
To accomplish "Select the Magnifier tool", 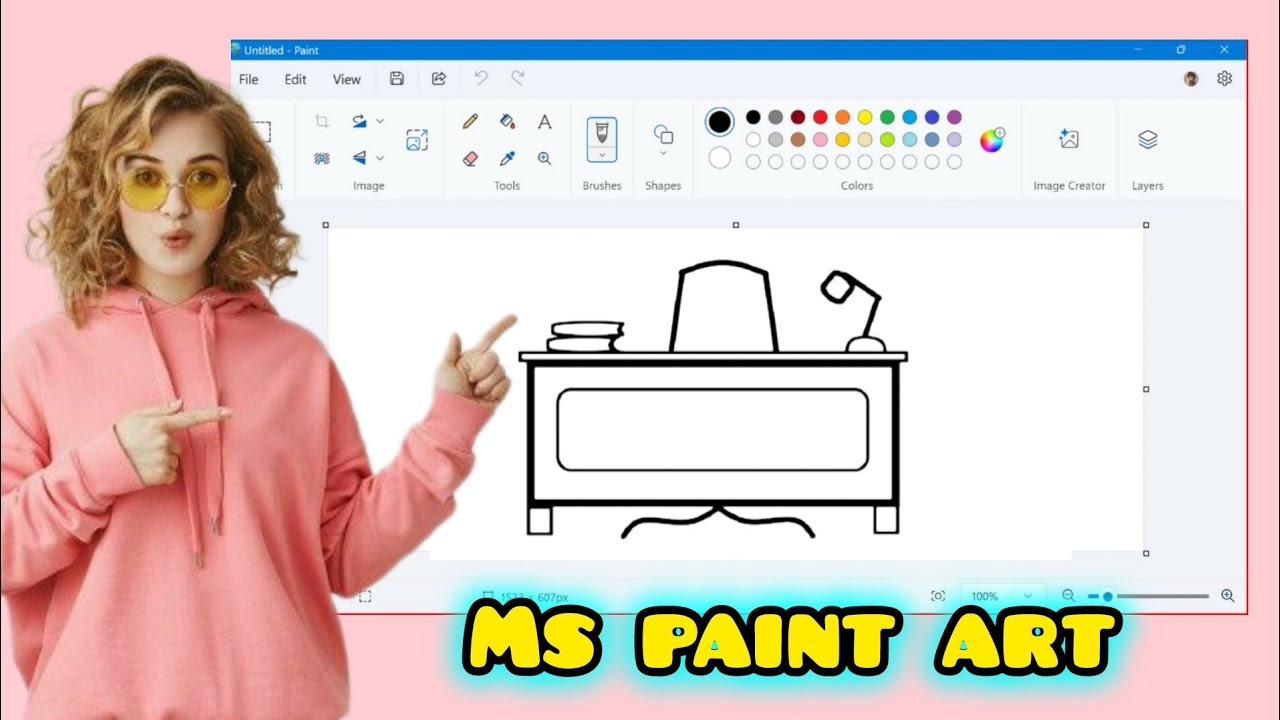I will [544, 158].
